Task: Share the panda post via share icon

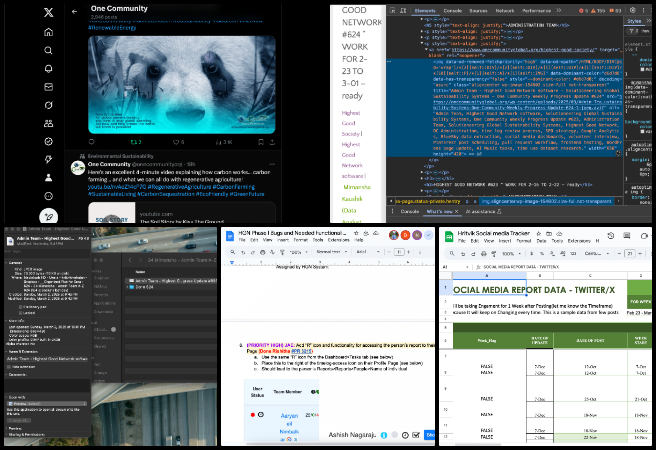Action: [272, 142]
